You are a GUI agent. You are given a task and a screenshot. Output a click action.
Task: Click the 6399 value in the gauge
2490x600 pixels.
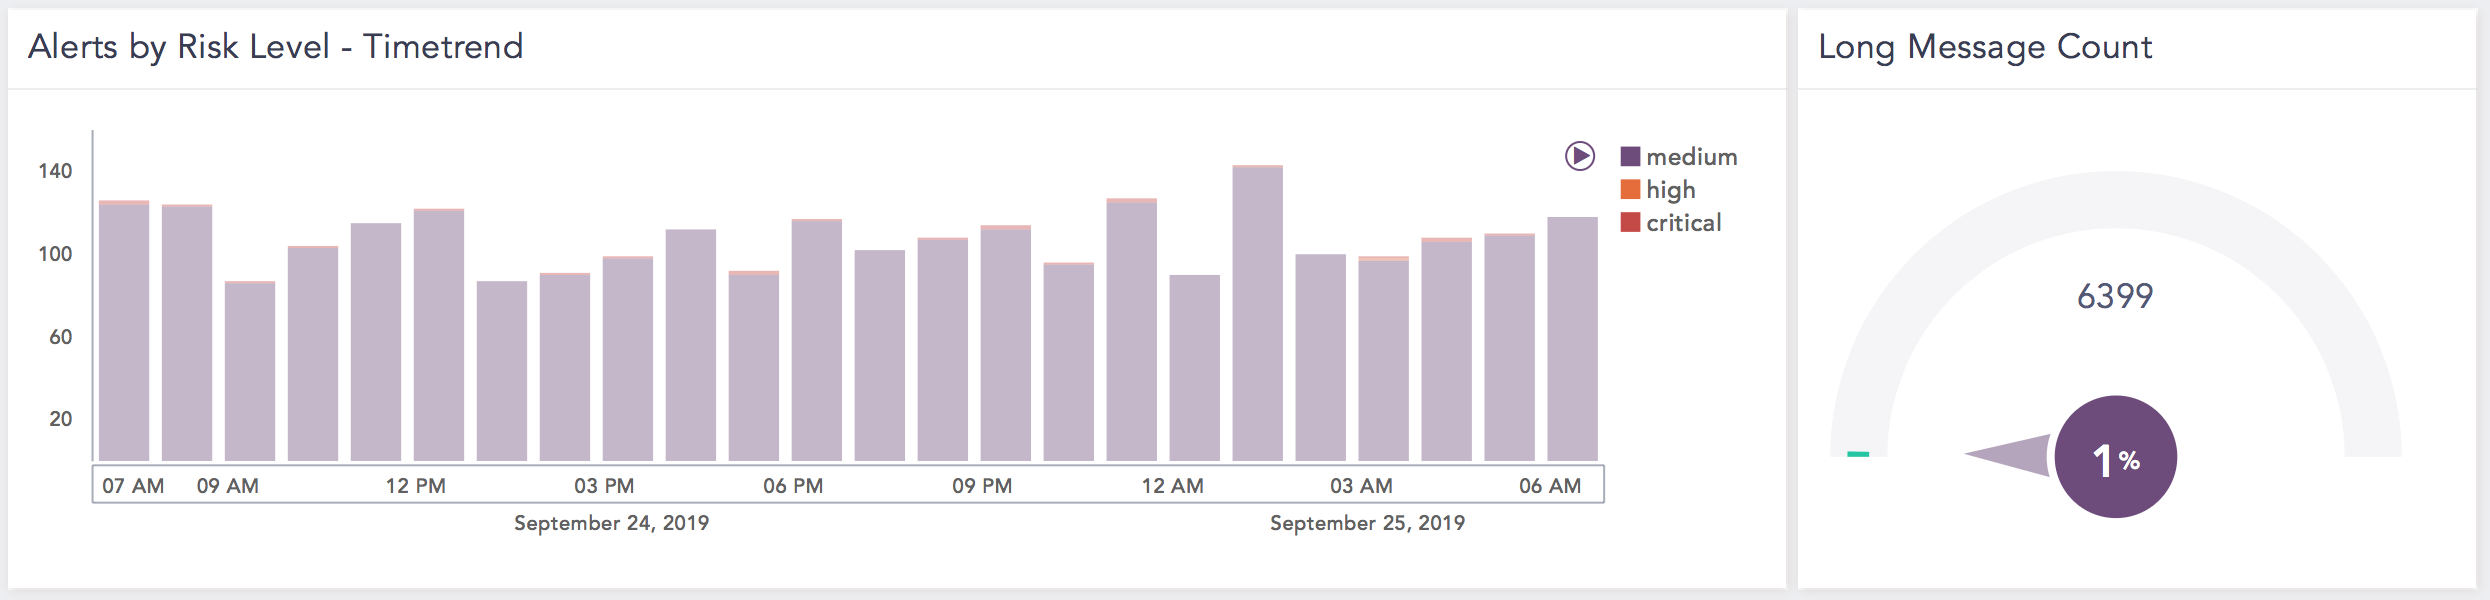2114,296
